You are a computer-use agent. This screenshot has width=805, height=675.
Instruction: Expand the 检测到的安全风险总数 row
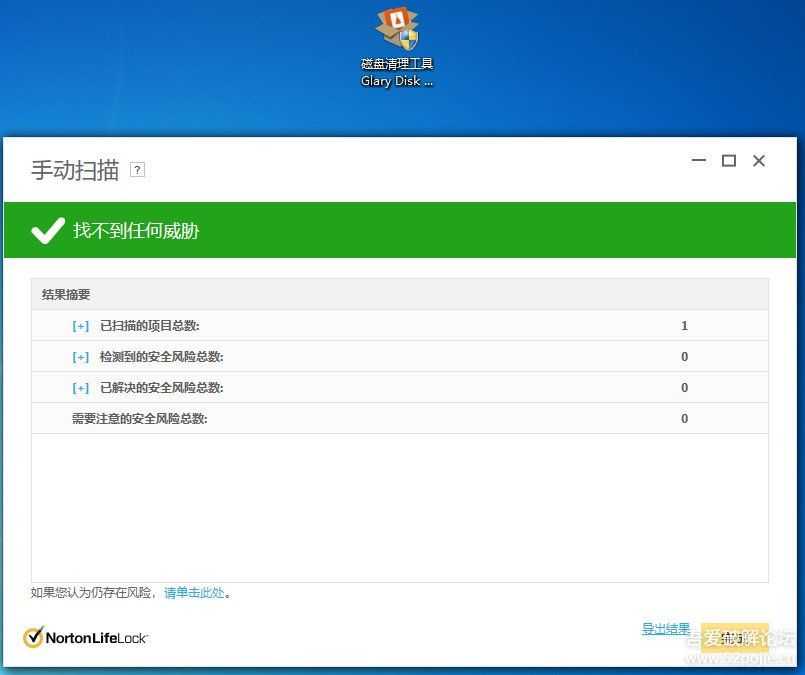tap(80, 356)
